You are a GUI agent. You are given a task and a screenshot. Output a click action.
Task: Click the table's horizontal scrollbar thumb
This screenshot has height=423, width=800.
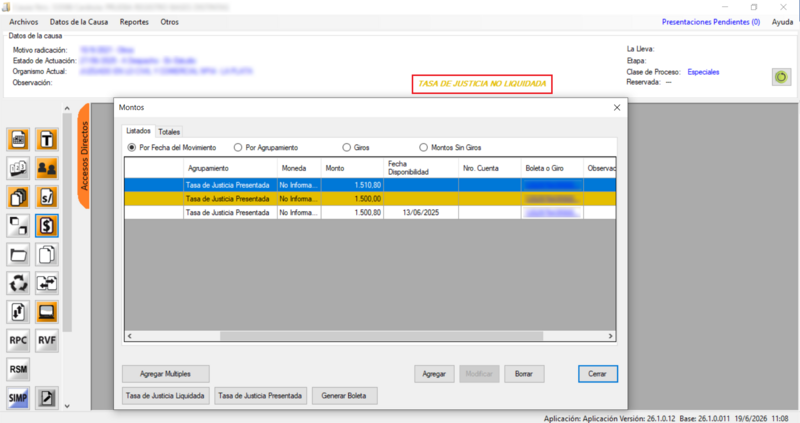[382, 336]
